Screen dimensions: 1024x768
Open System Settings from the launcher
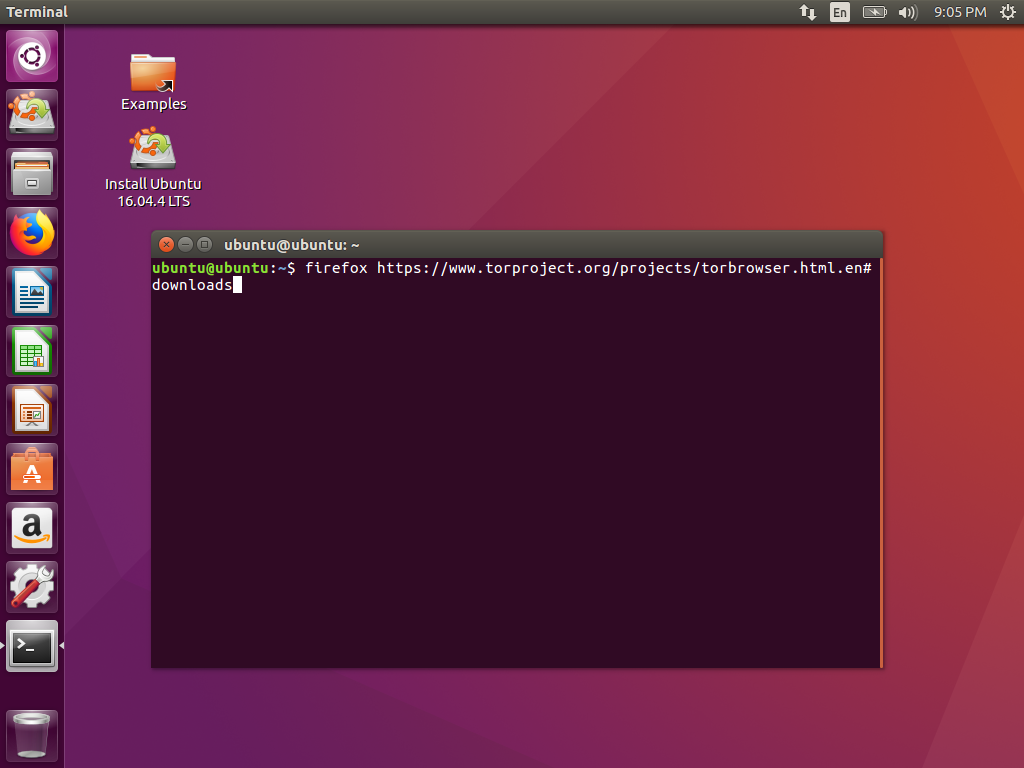click(x=31, y=587)
